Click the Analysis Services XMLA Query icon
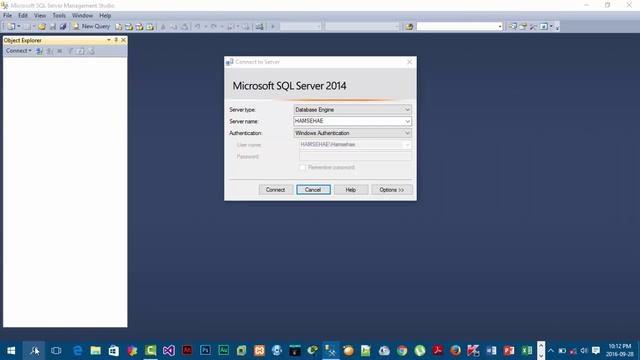 (x=150, y=27)
